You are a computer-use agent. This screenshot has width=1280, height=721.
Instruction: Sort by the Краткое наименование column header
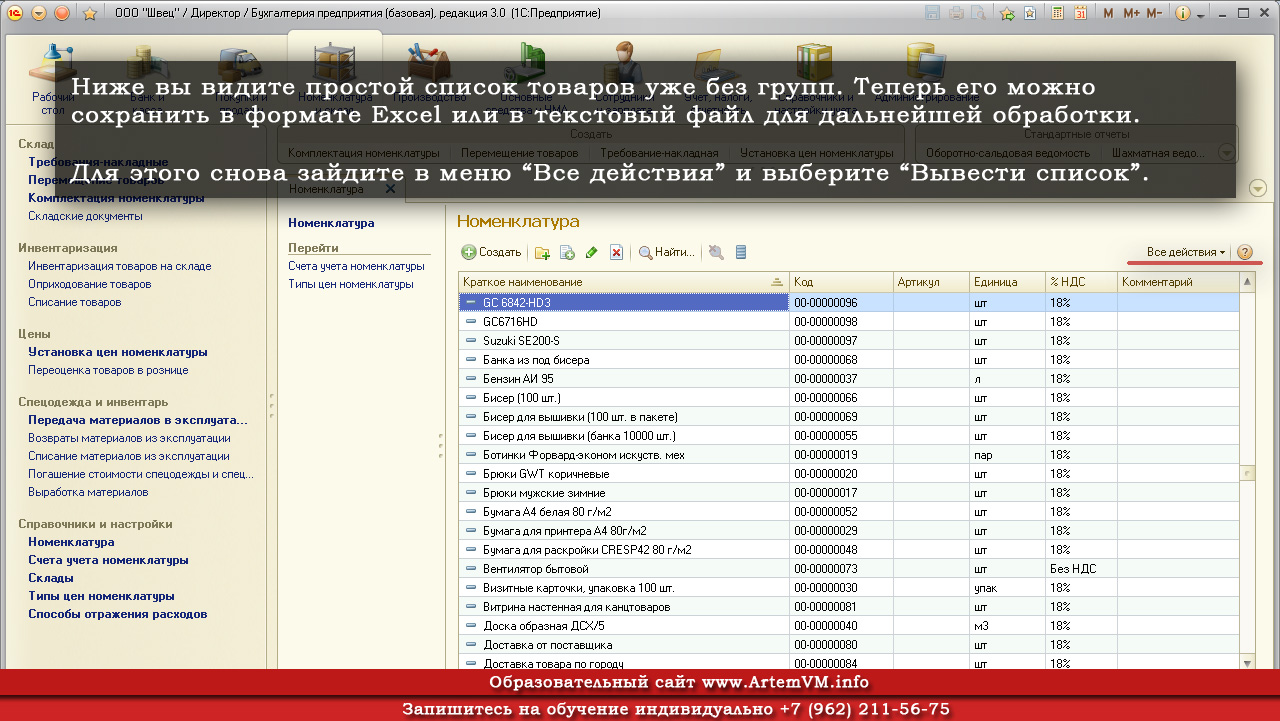[x=623, y=282]
